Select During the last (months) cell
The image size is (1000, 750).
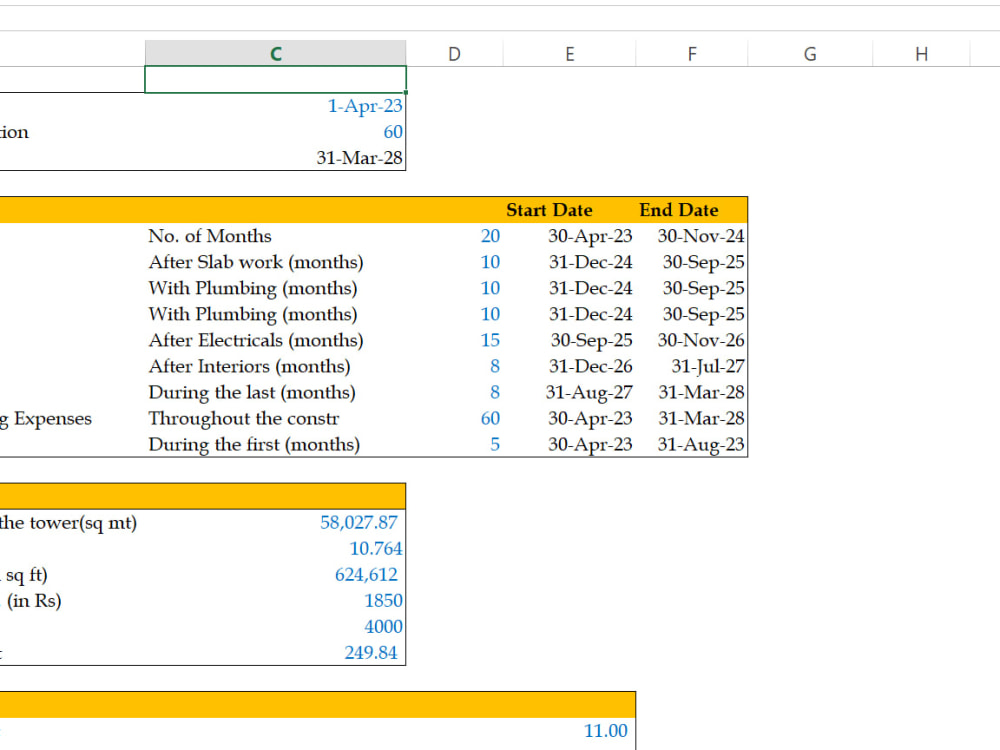(276, 392)
